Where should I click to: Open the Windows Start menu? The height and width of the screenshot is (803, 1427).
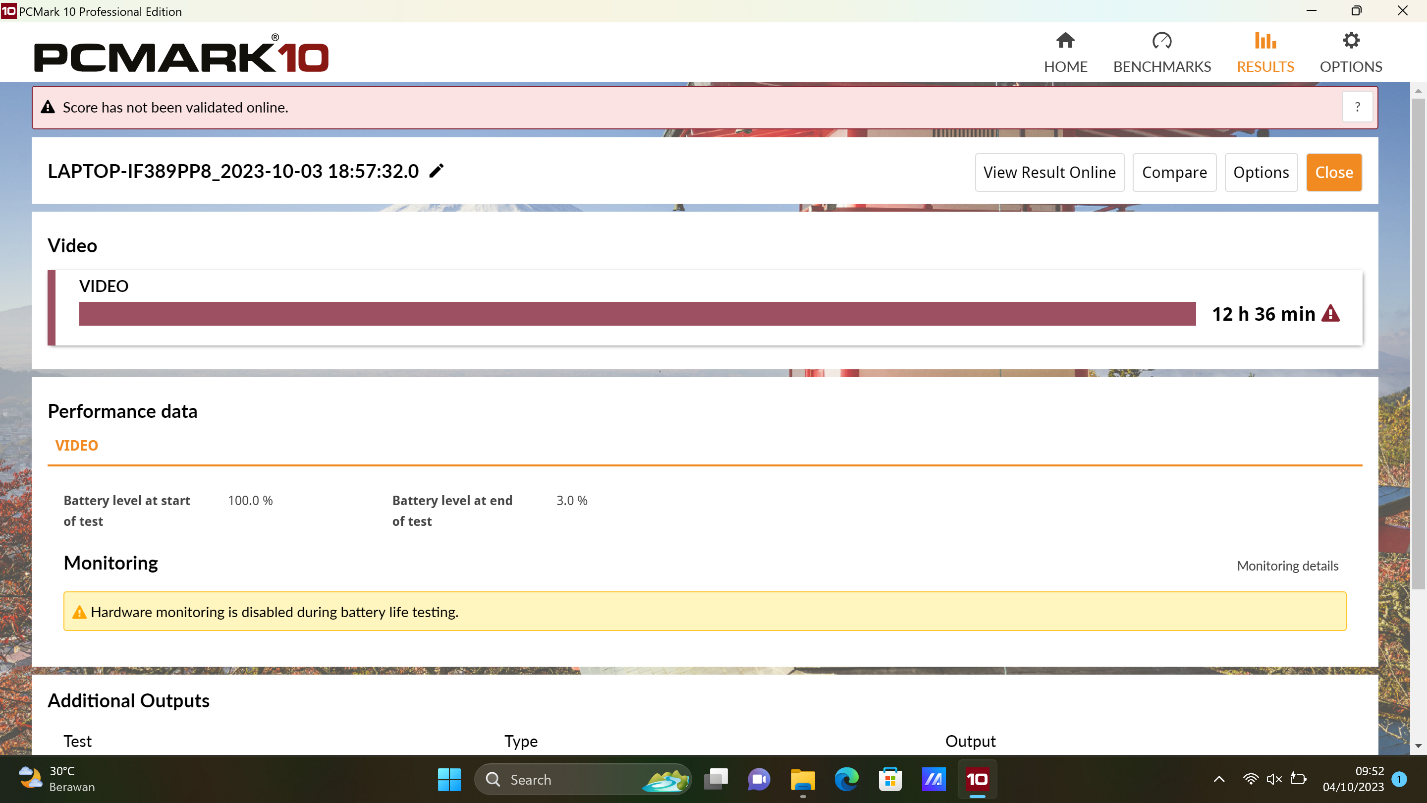(x=450, y=779)
